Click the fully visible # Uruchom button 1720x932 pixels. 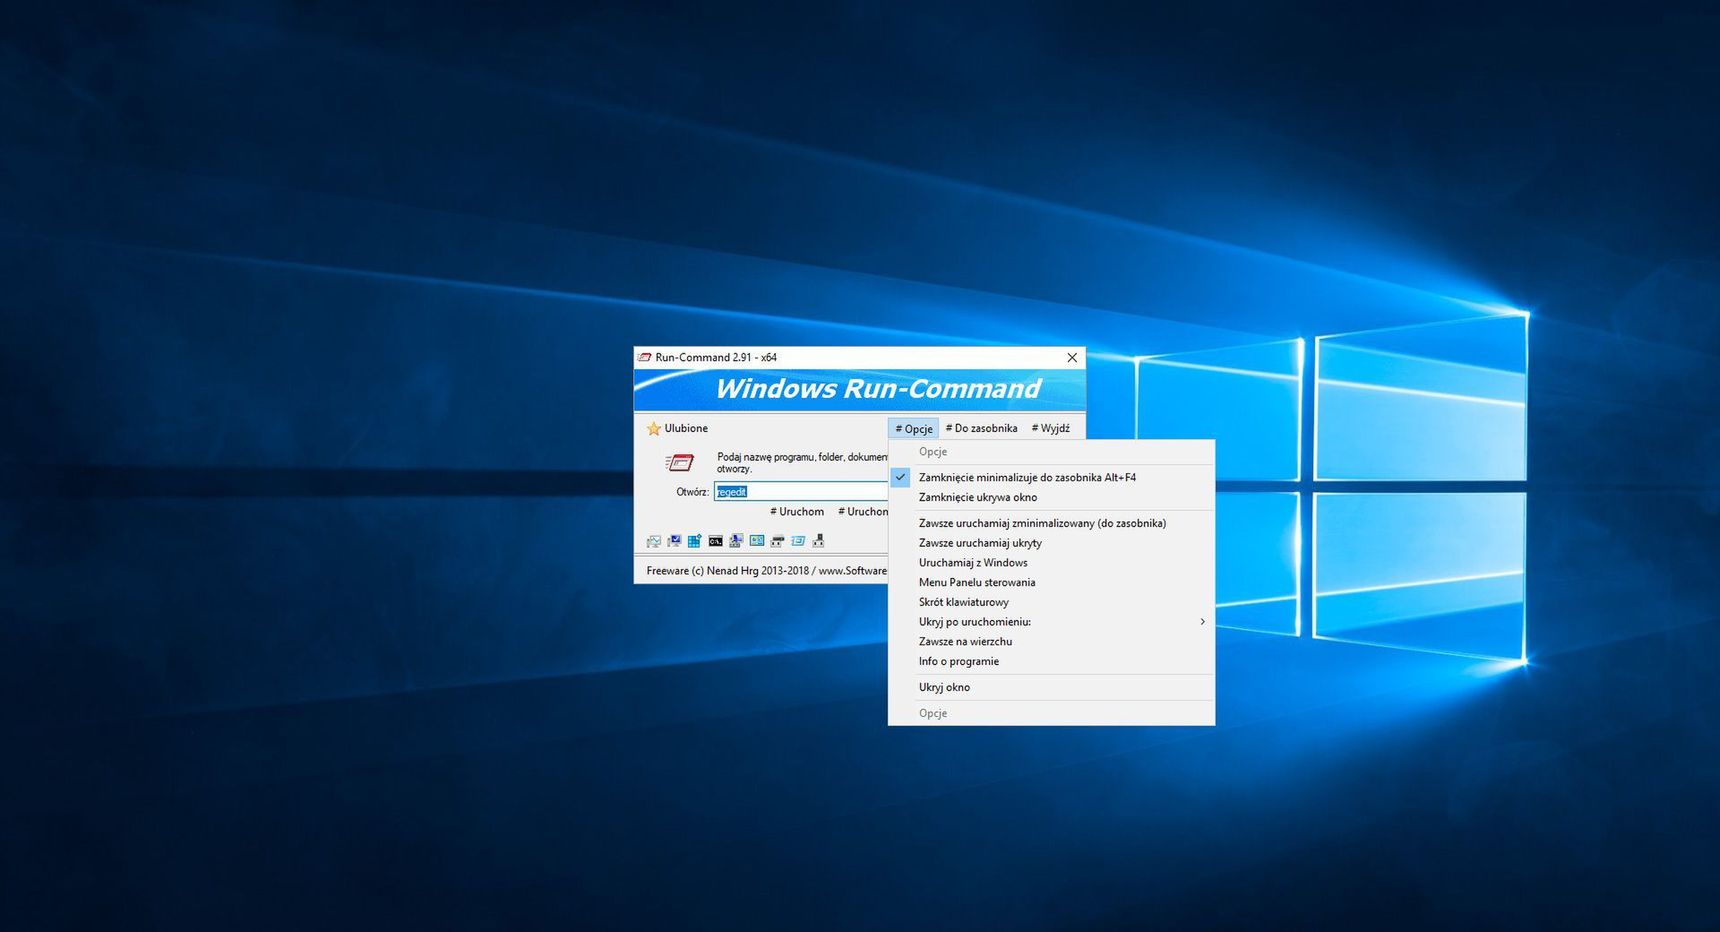pyautogui.click(x=797, y=511)
